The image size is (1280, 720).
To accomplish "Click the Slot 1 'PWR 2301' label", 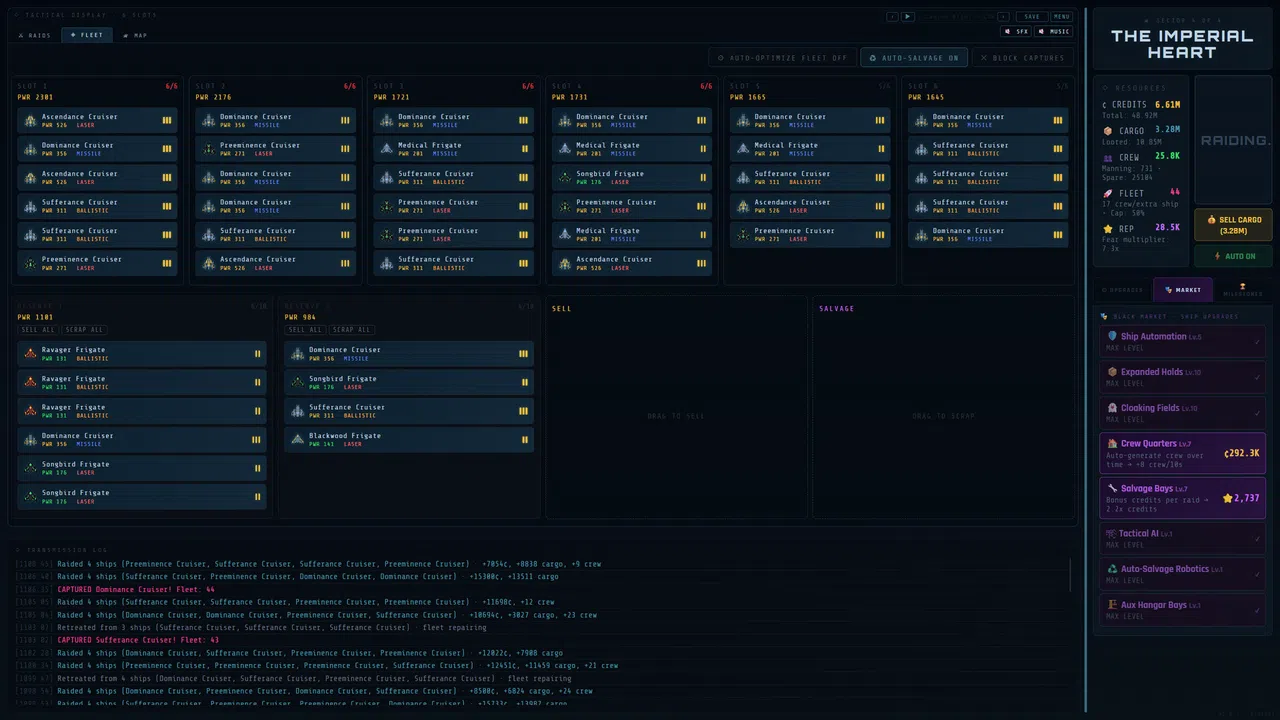I will [x=35, y=97].
